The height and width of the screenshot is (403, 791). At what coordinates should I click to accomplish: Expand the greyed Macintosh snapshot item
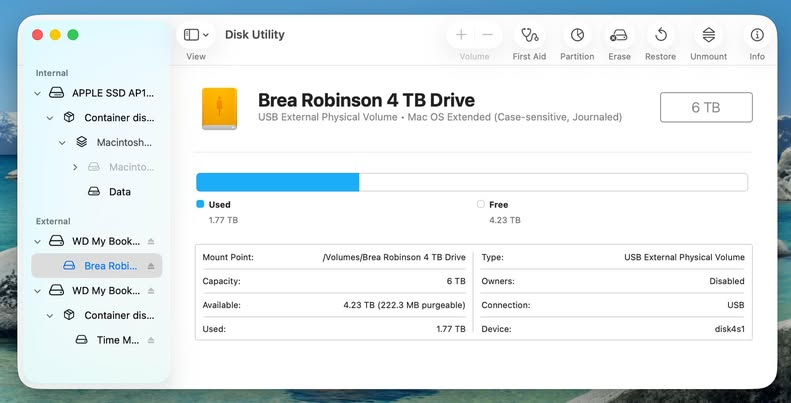tap(75, 167)
